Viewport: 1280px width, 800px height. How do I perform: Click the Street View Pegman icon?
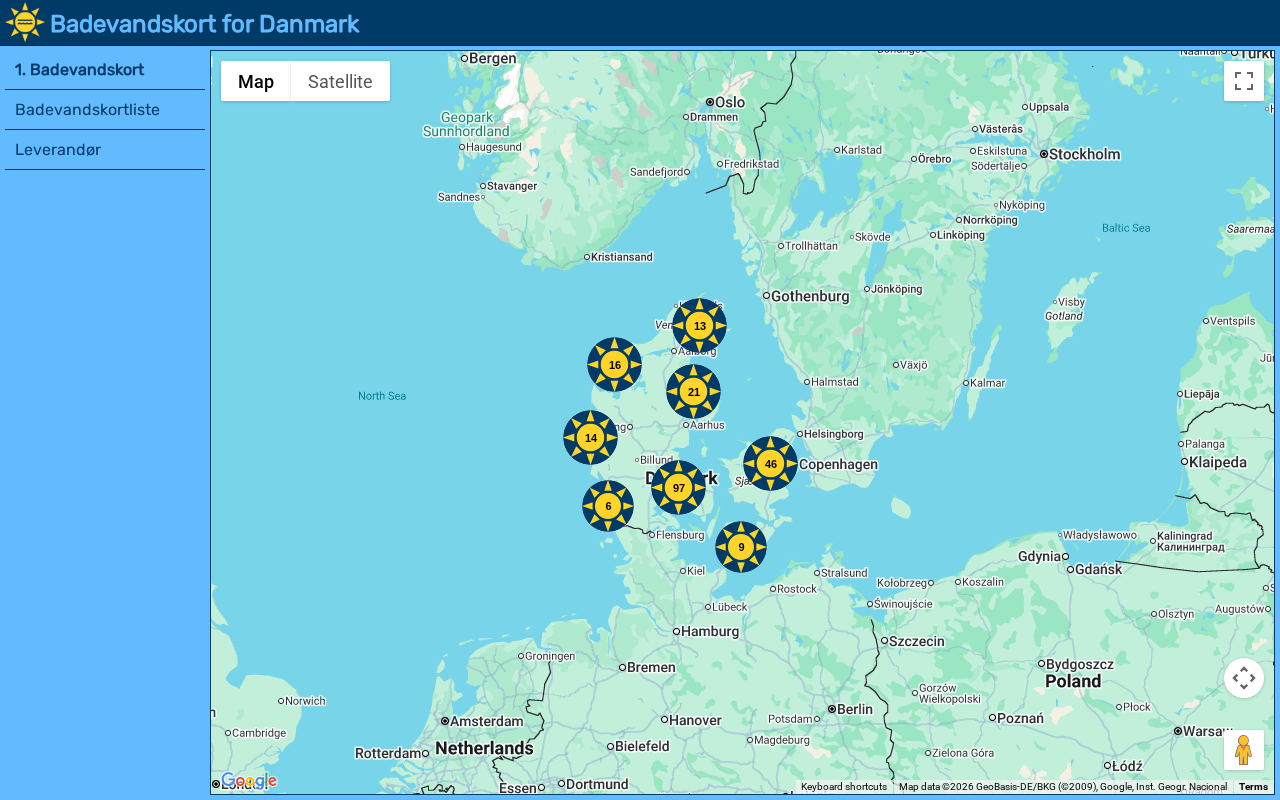coord(1244,750)
